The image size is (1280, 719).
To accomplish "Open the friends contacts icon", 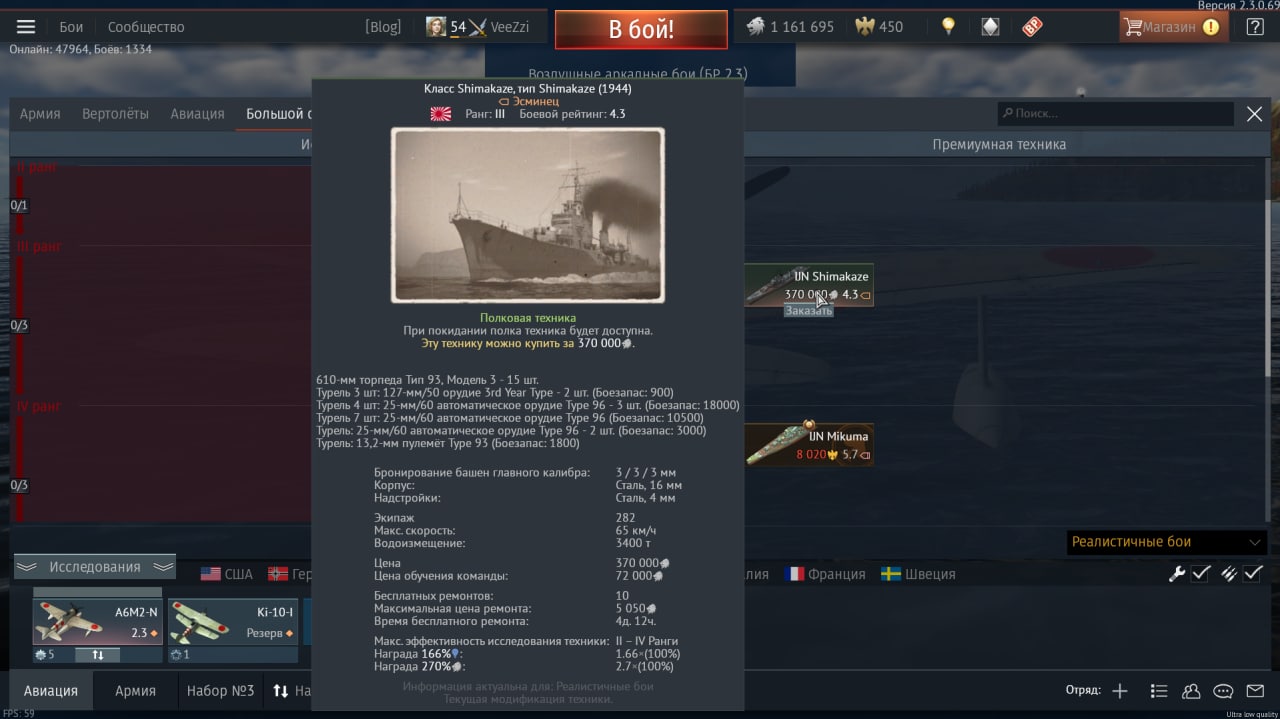I will click(x=1191, y=691).
